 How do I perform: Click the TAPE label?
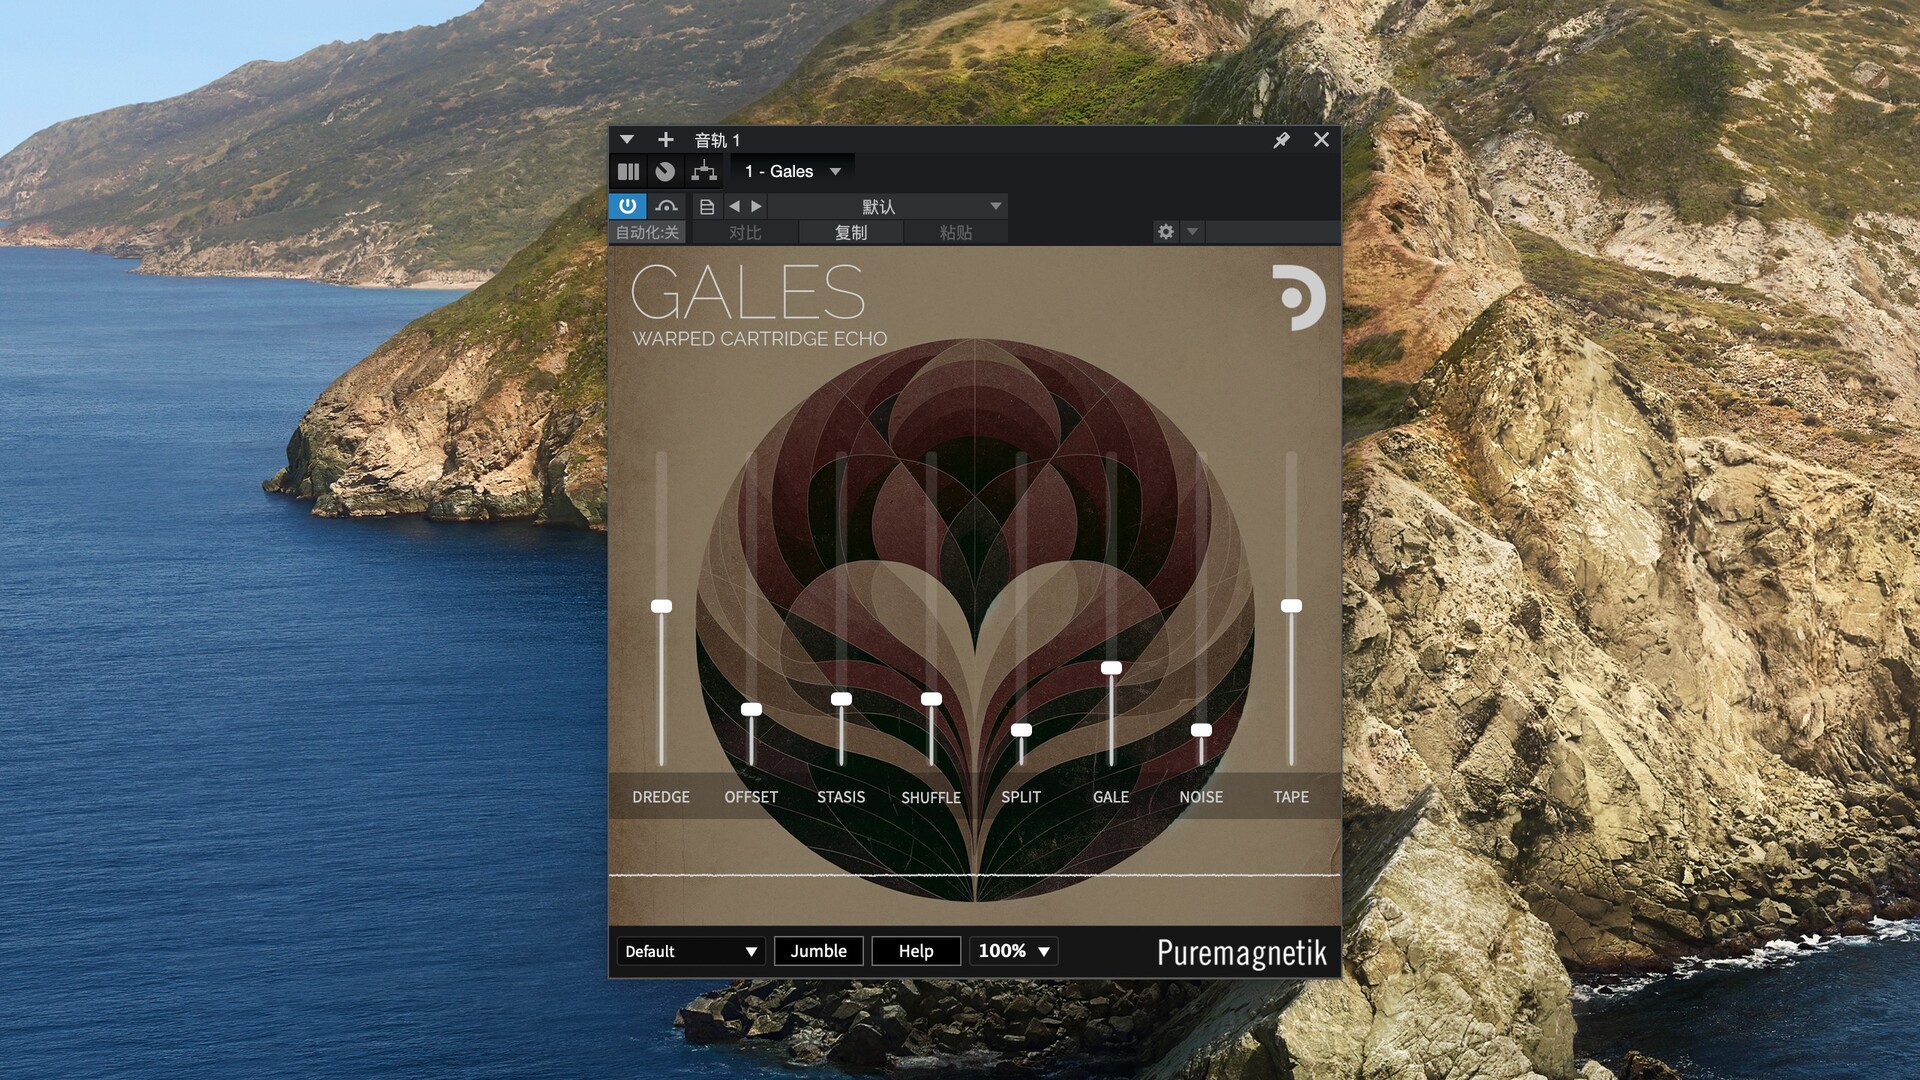[1291, 797]
